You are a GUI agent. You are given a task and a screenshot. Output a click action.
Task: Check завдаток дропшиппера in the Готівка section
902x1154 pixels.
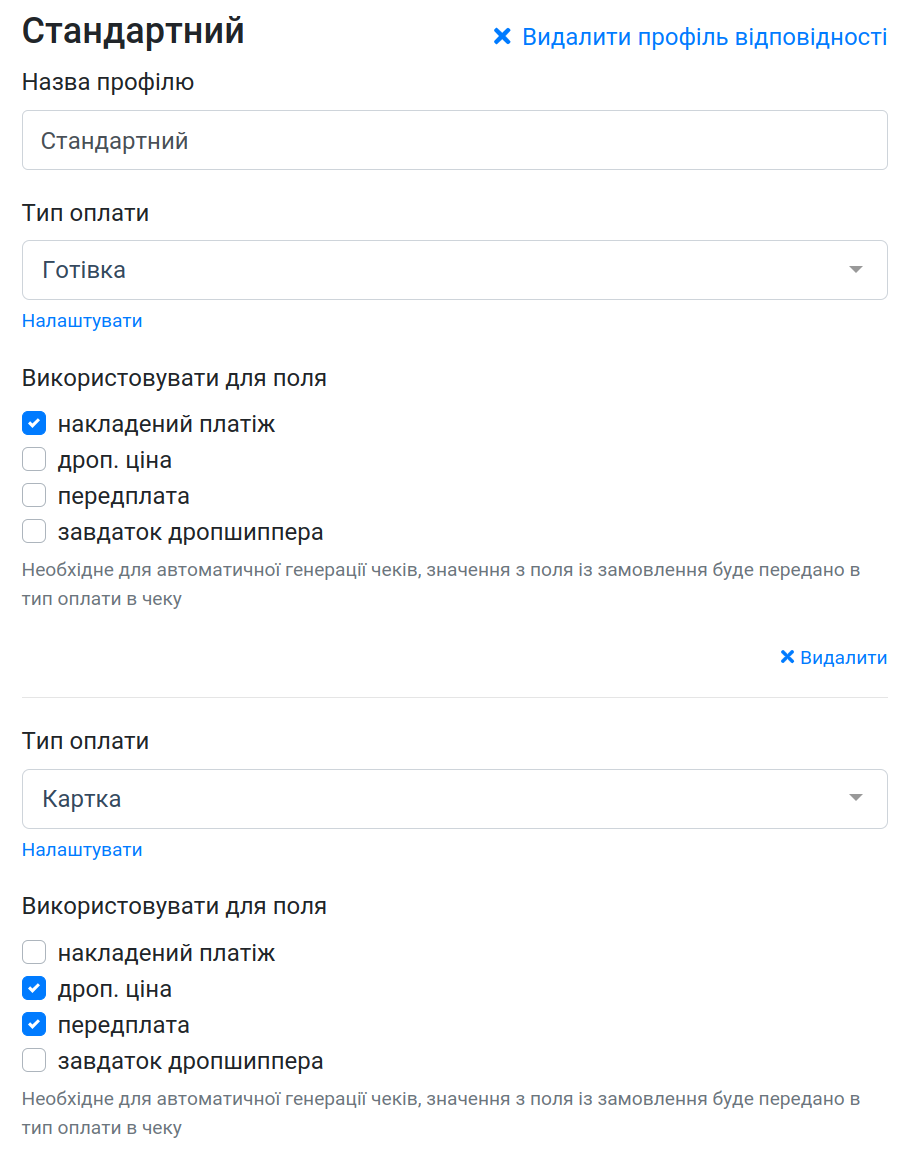point(34,531)
